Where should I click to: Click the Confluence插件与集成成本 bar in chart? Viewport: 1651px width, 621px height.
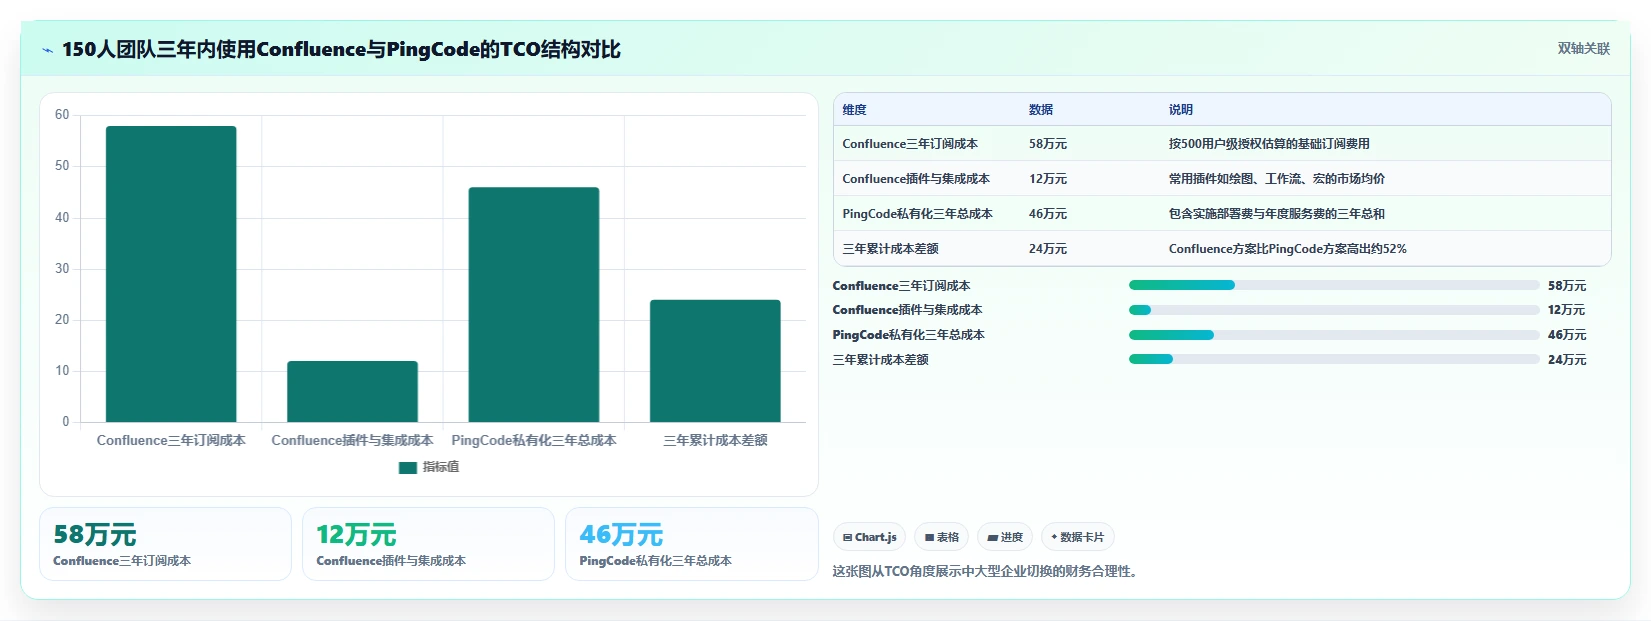(352, 391)
